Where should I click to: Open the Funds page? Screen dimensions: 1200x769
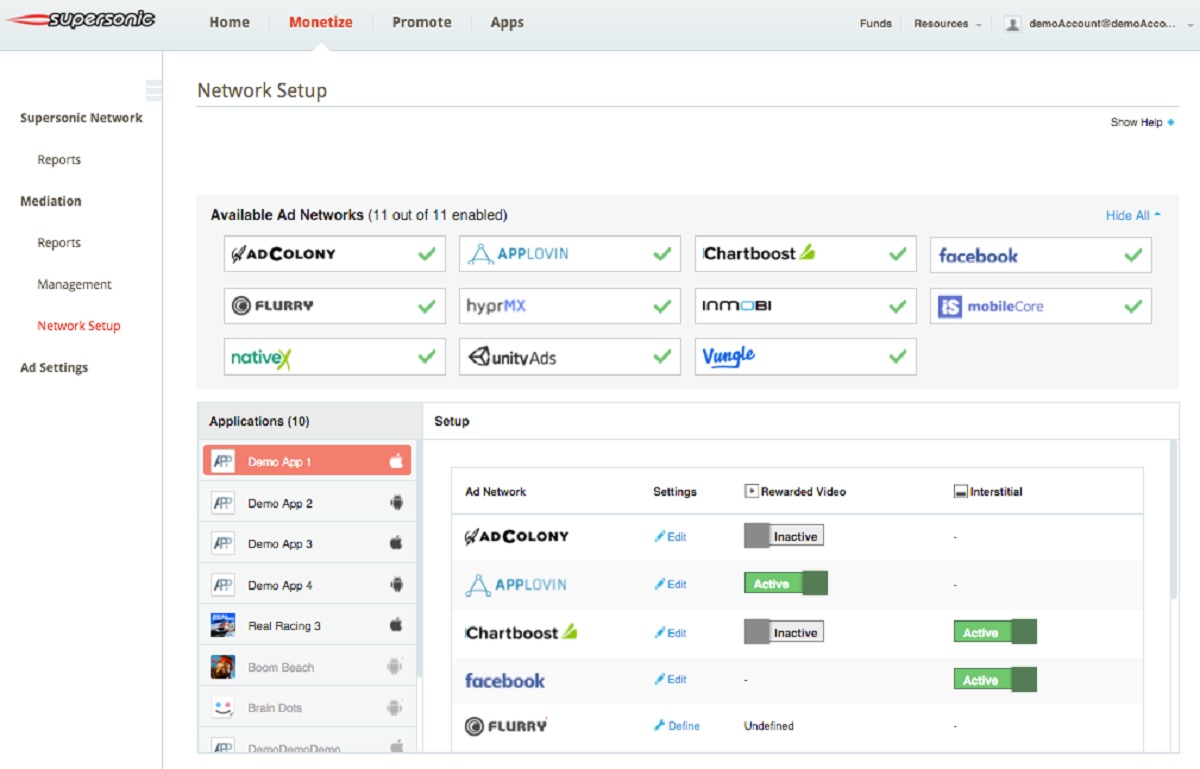tap(875, 23)
